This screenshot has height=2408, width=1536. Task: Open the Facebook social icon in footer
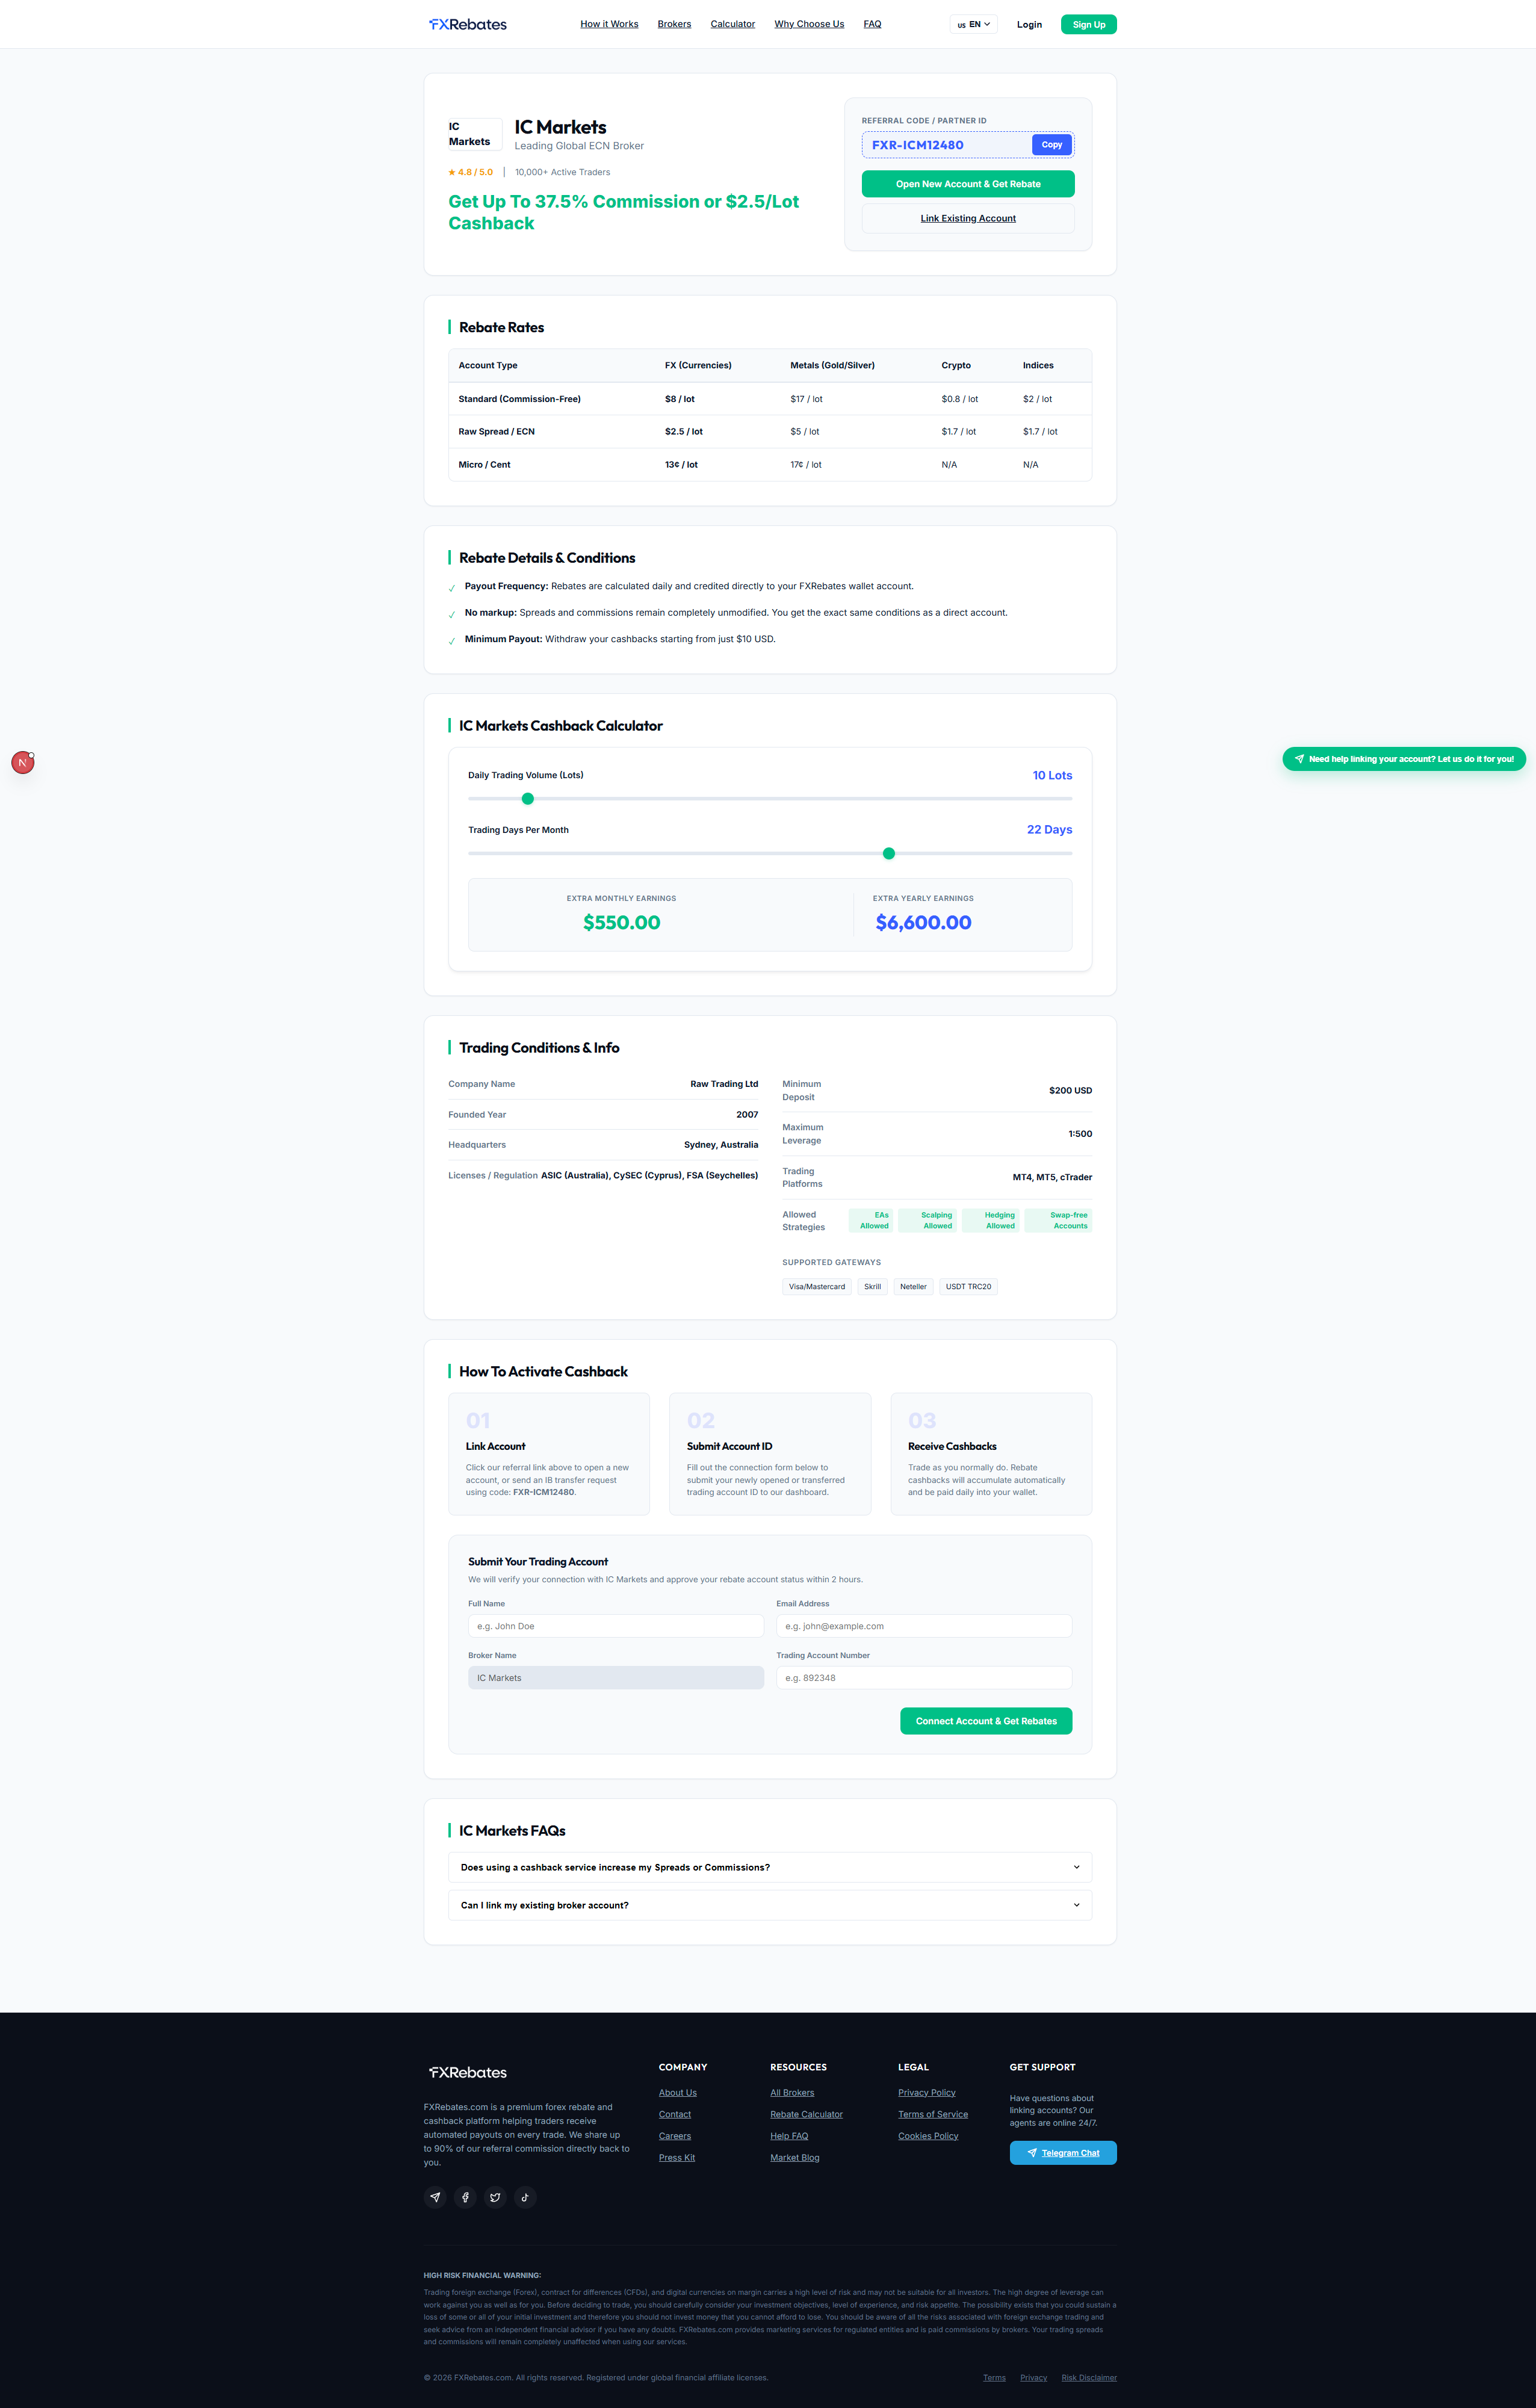tap(465, 2197)
